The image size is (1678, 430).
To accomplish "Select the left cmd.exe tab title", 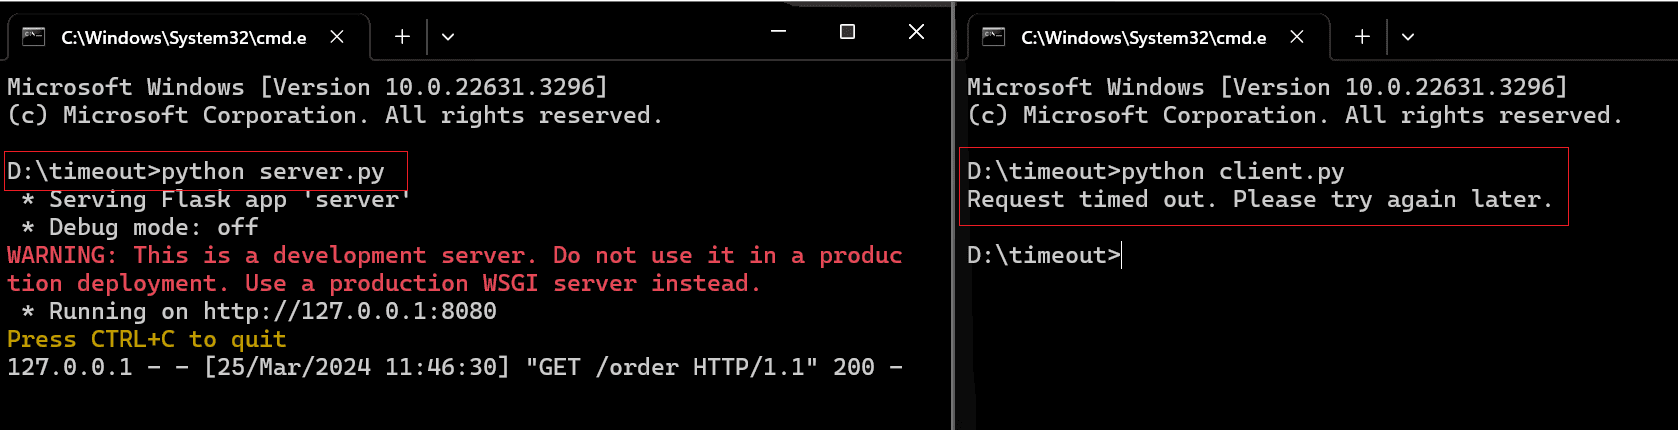I will point(184,38).
